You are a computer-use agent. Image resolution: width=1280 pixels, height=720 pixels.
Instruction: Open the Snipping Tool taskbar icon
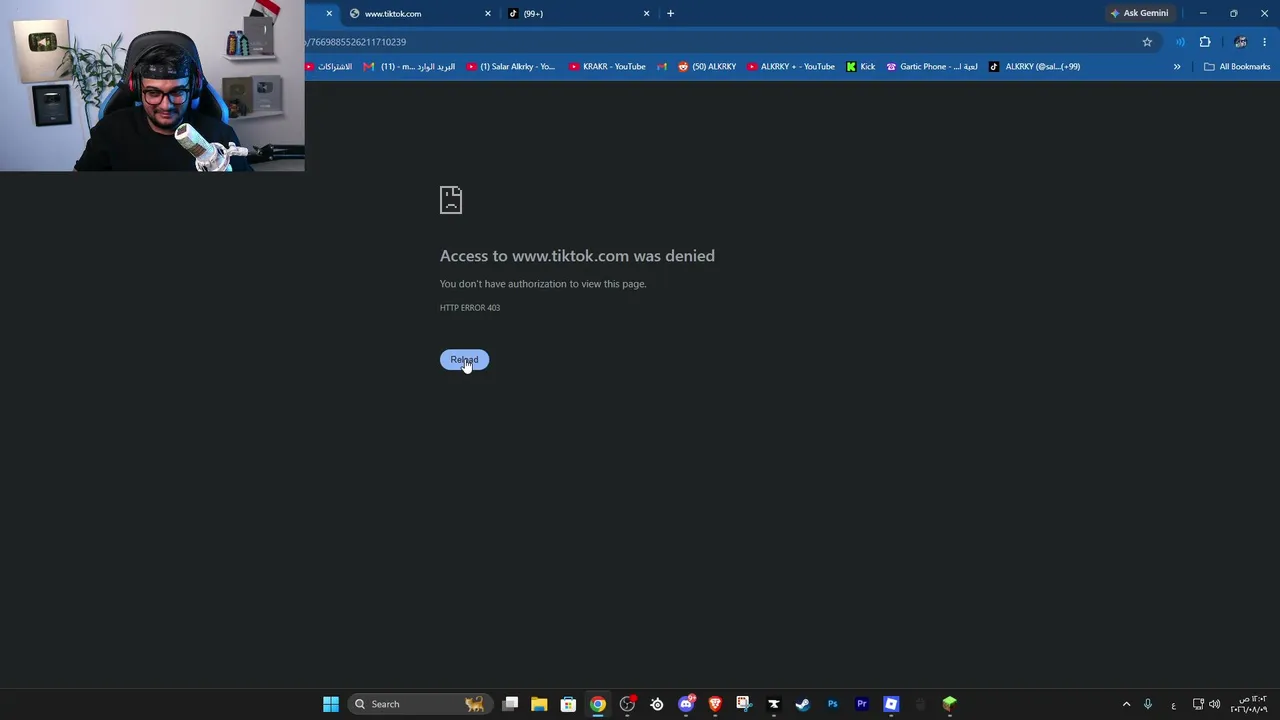click(x=744, y=704)
